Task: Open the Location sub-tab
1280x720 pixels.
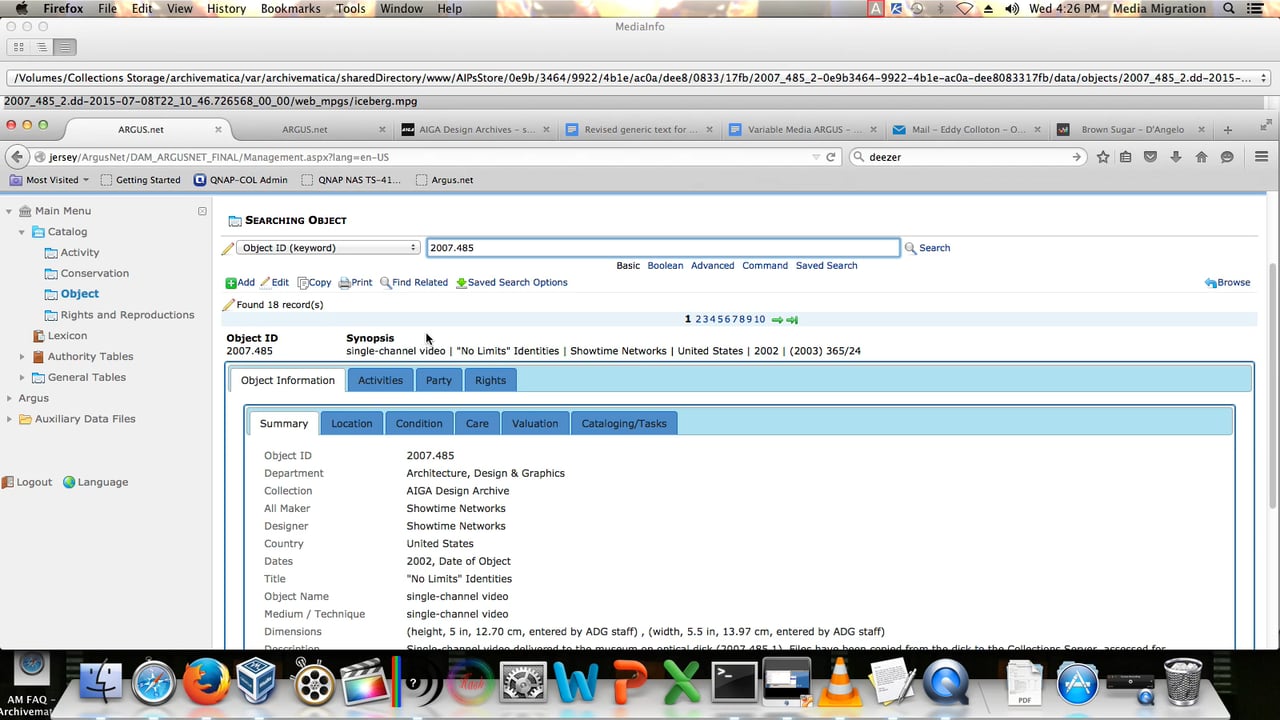Action: (x=351, y=423)
